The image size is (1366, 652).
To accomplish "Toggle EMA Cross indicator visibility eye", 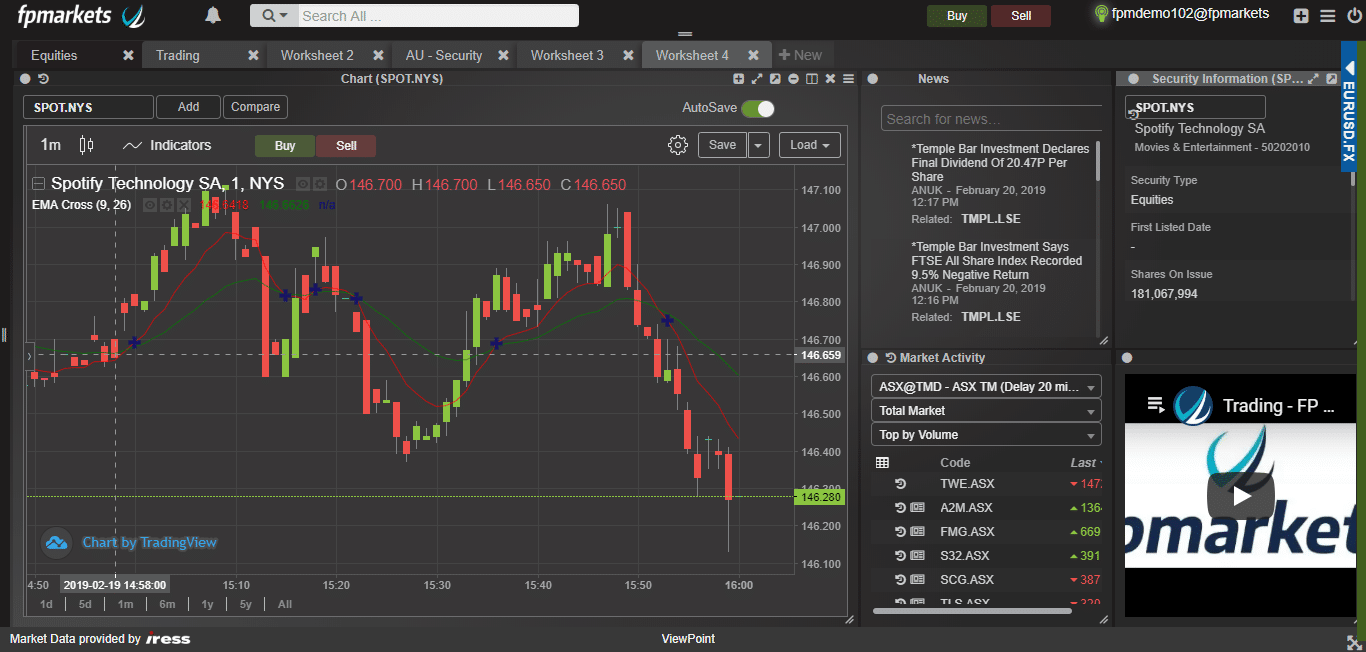I will [x=149, y=205].
